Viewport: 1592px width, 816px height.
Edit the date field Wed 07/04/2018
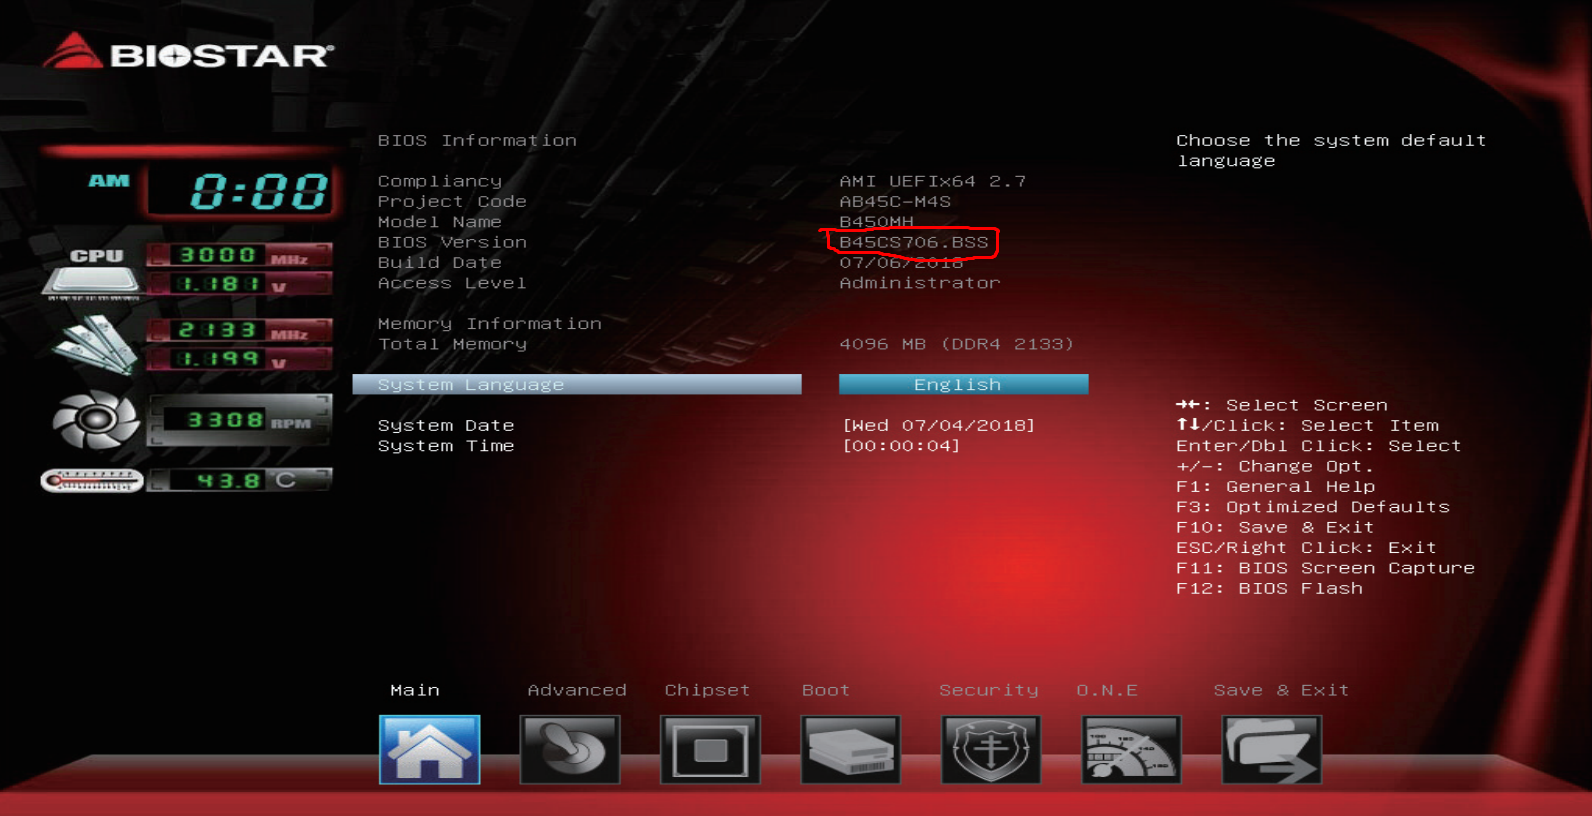(x=939, y=425)
